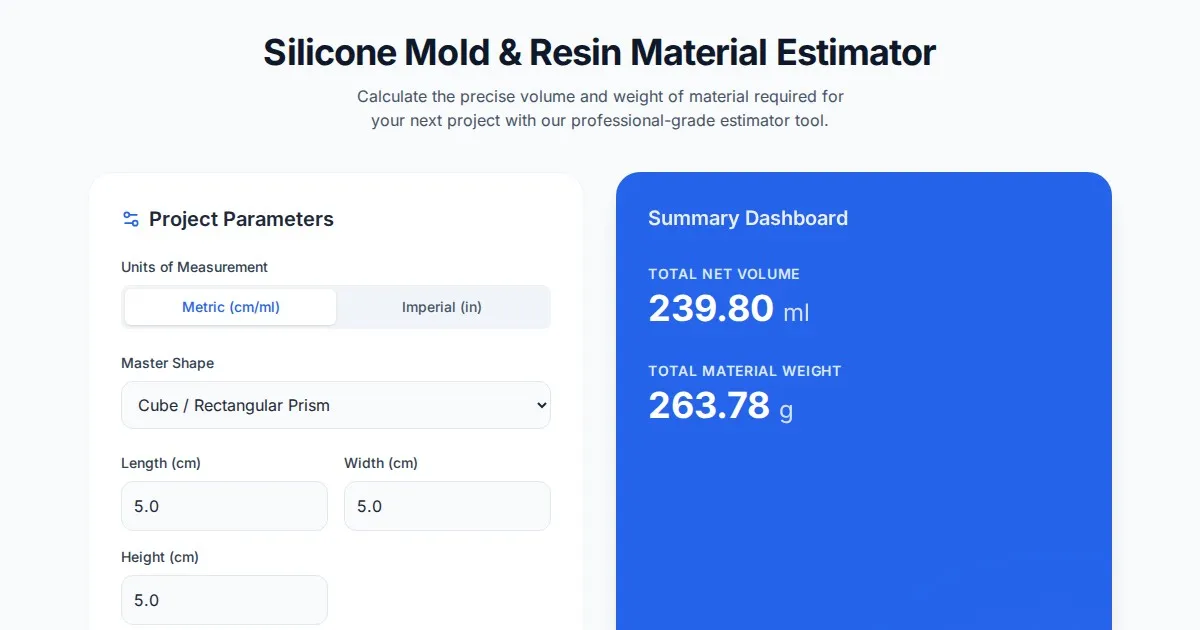Viewport: 1200px width, 630px height.
Task: Click the estimator description paragraph under the title
Action: point(600,109)
